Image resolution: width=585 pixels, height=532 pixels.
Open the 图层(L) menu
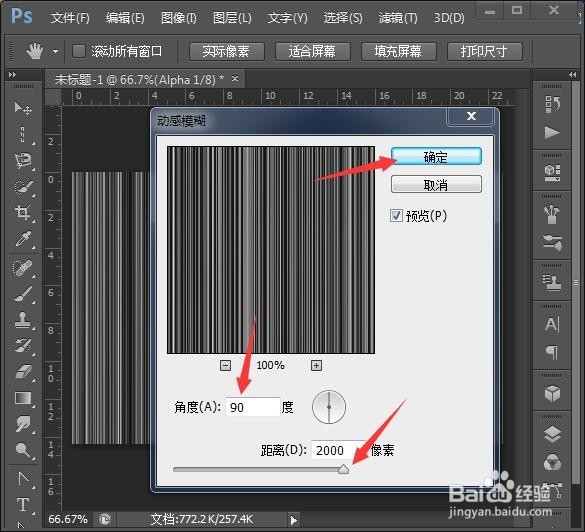[232, 18]
